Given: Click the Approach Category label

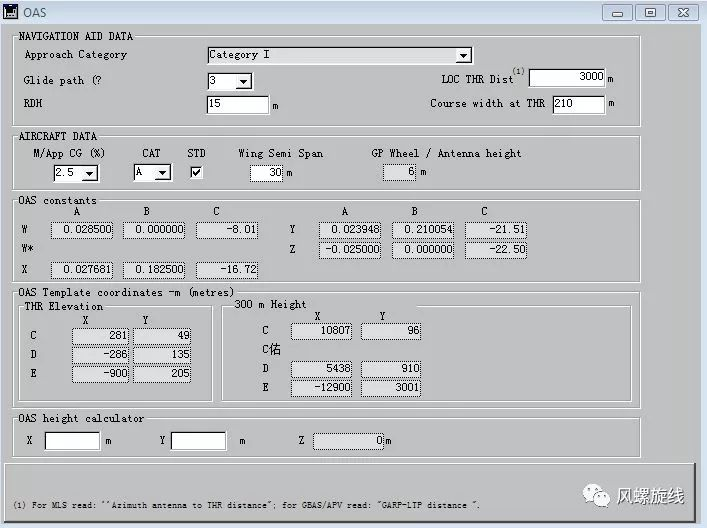Looking at the screenshot, I should (76, 55).
